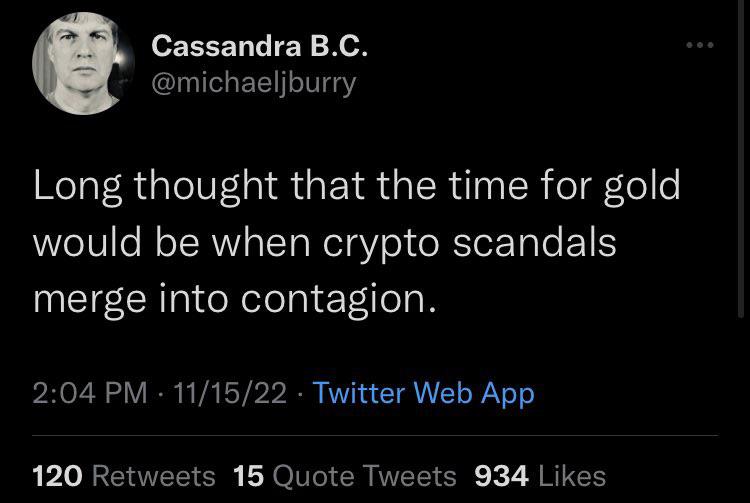
Task: Click the @michaeljburry handle
Action: [253, 83]
